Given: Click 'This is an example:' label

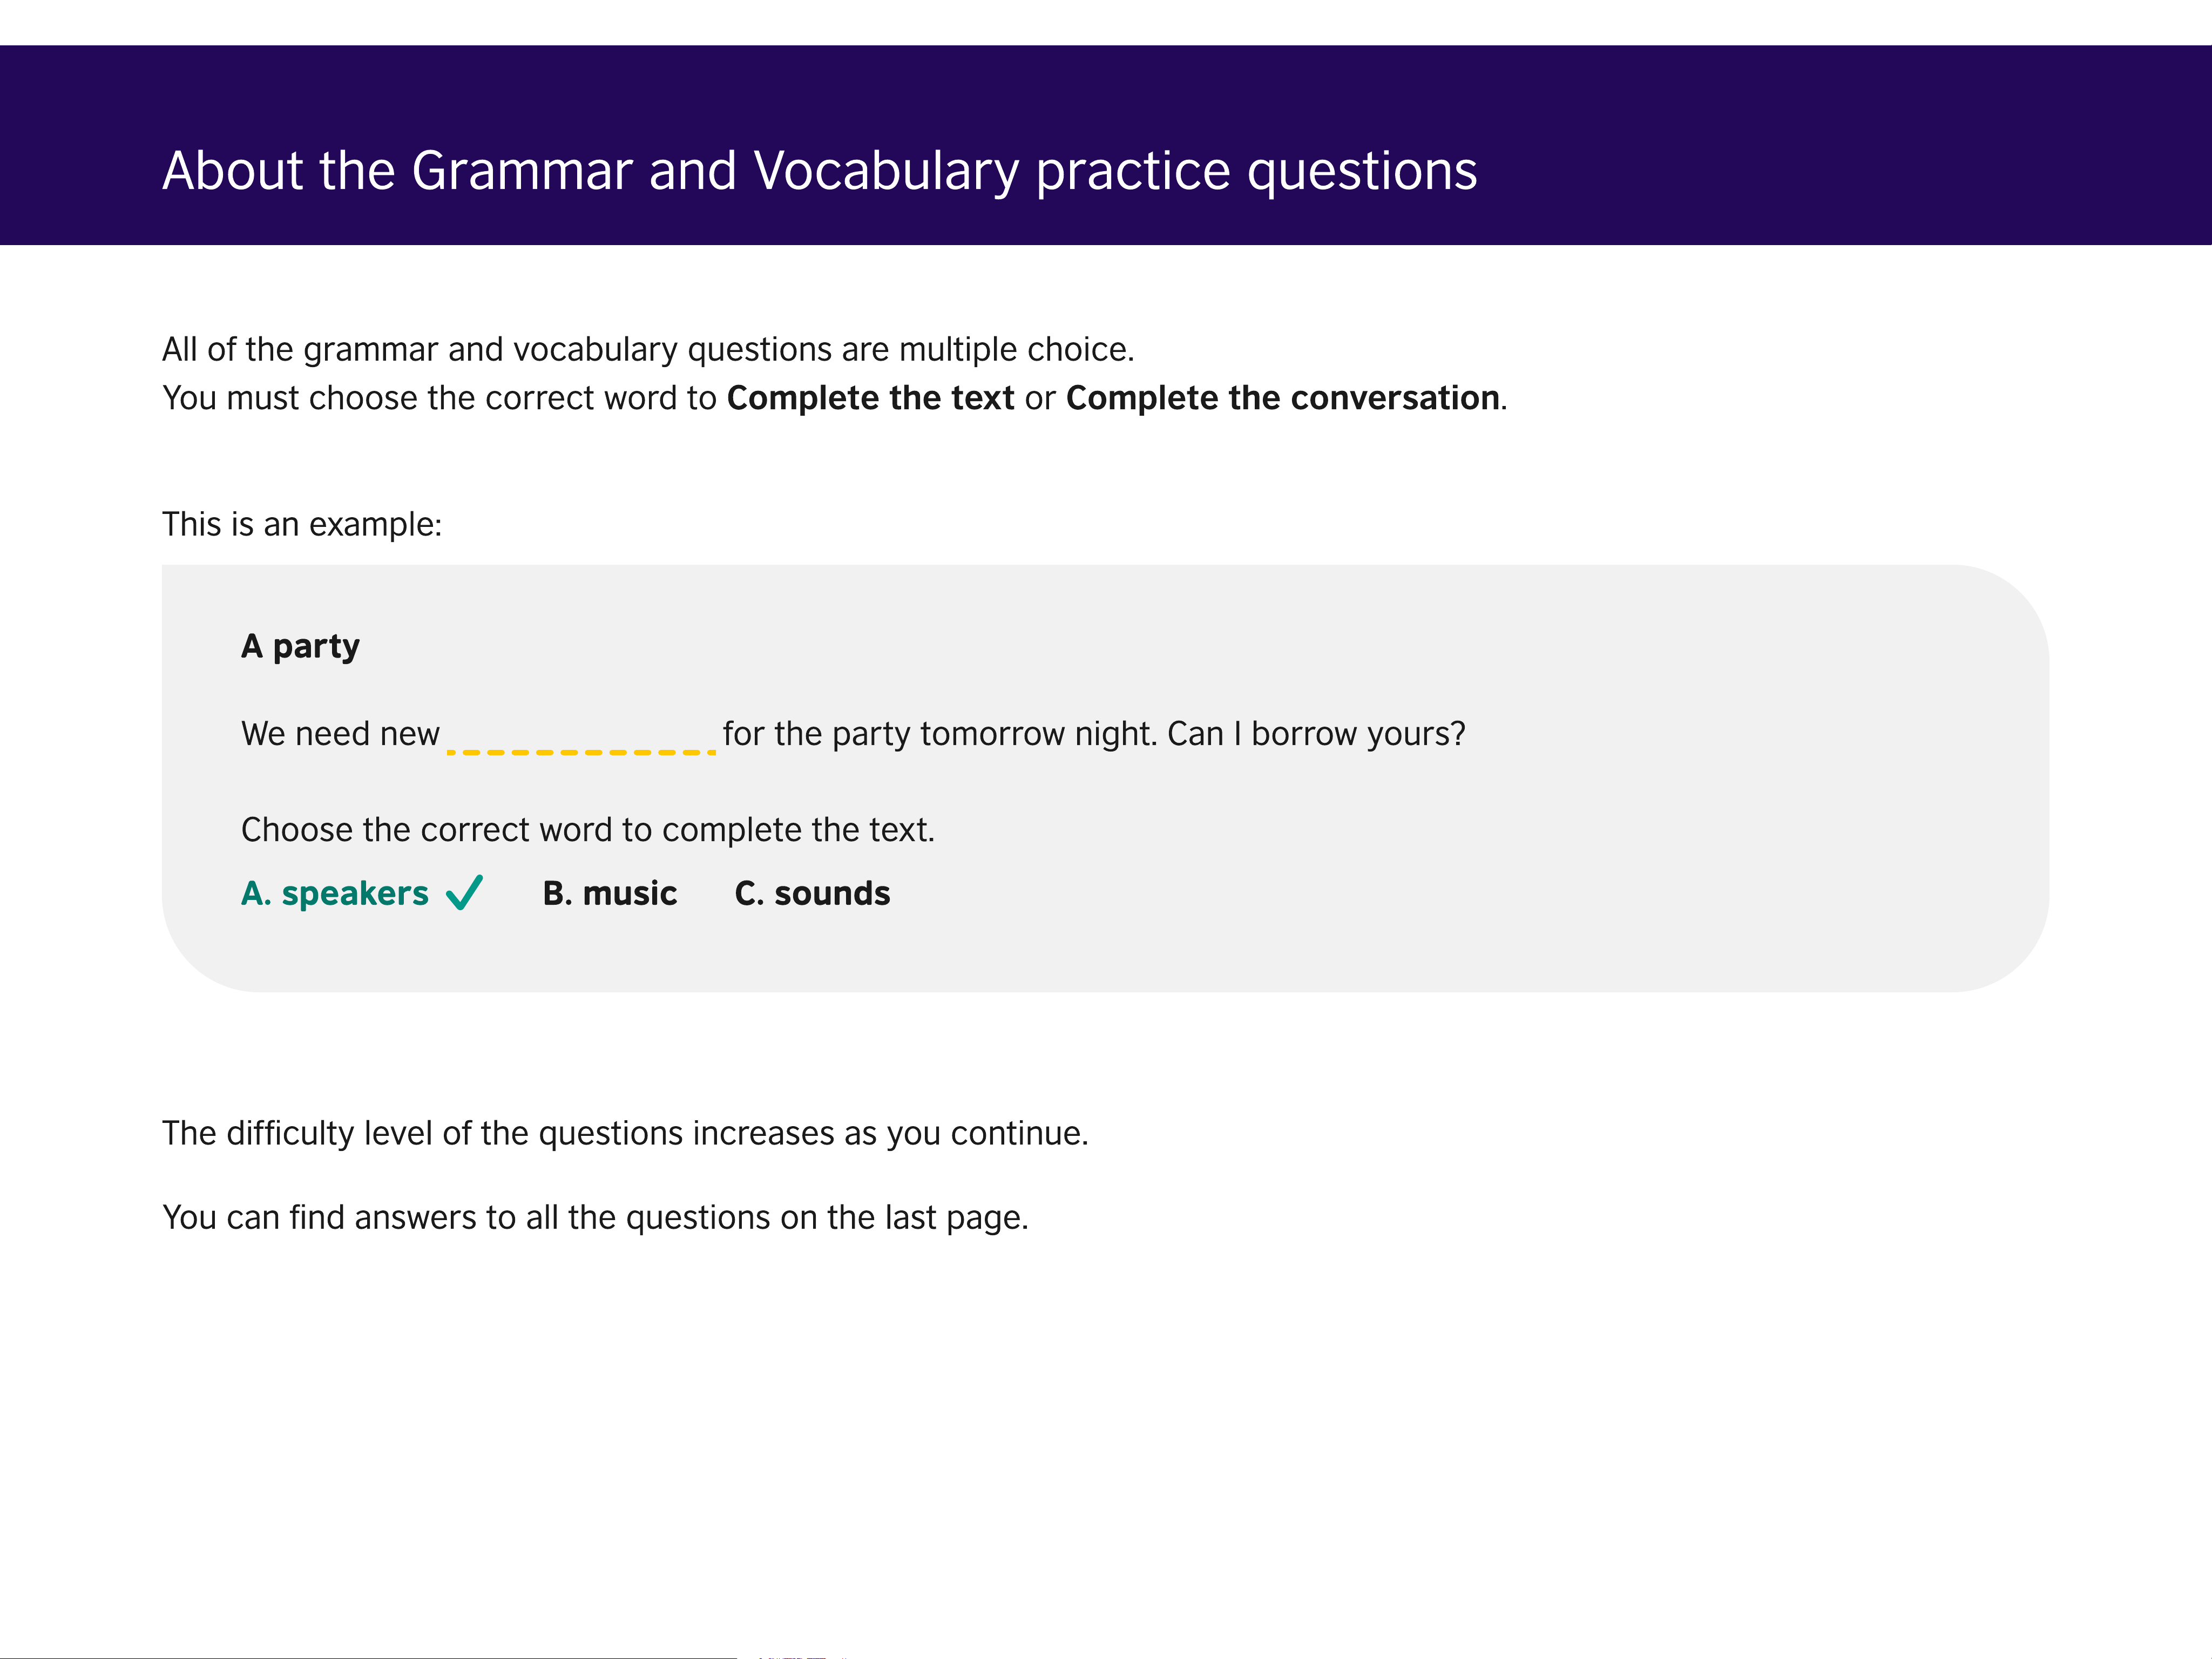Looking at the screenshot, I should (x=302, y=524).
